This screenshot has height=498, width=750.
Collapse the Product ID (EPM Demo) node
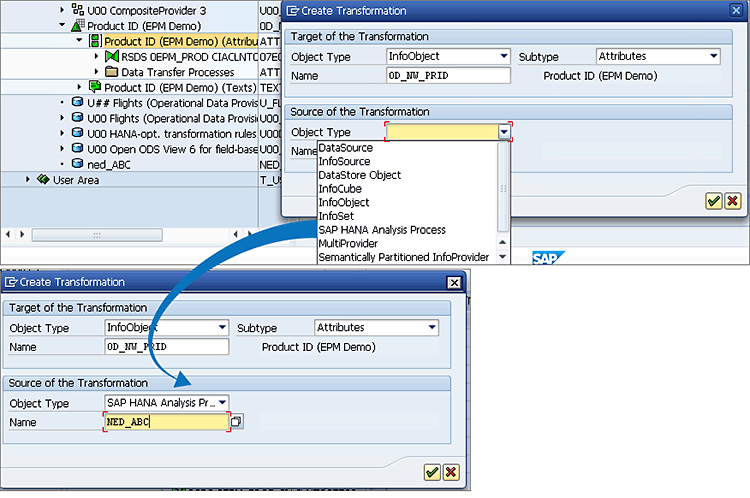click(62, 25)
